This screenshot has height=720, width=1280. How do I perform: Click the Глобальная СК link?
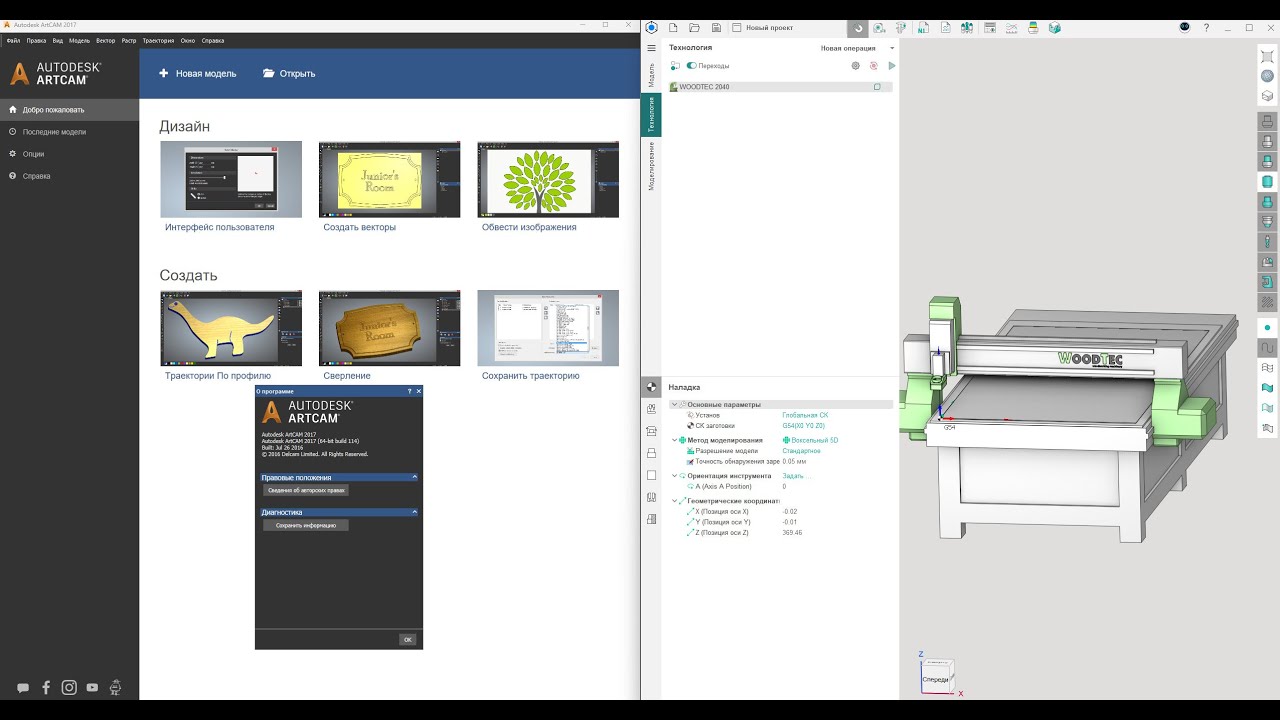805,415
